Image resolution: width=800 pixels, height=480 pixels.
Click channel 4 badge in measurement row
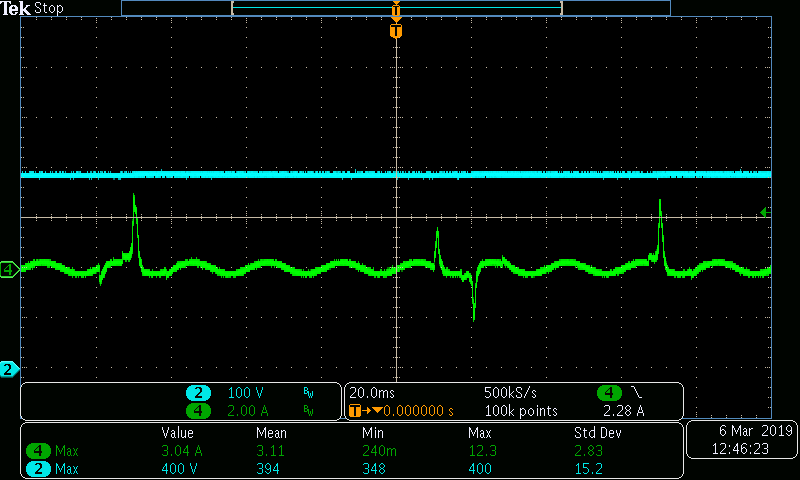point(38,451)
